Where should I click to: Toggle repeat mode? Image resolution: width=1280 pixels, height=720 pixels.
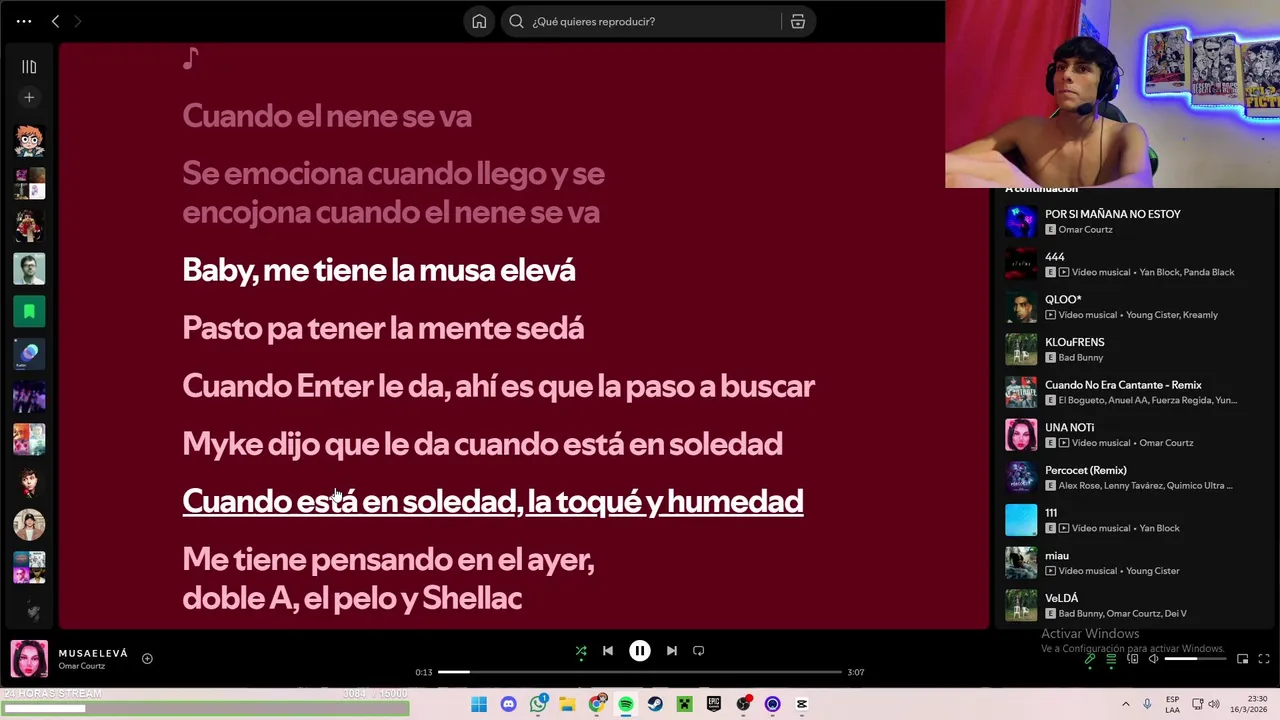pyautogui.click(x=699, y=651)
